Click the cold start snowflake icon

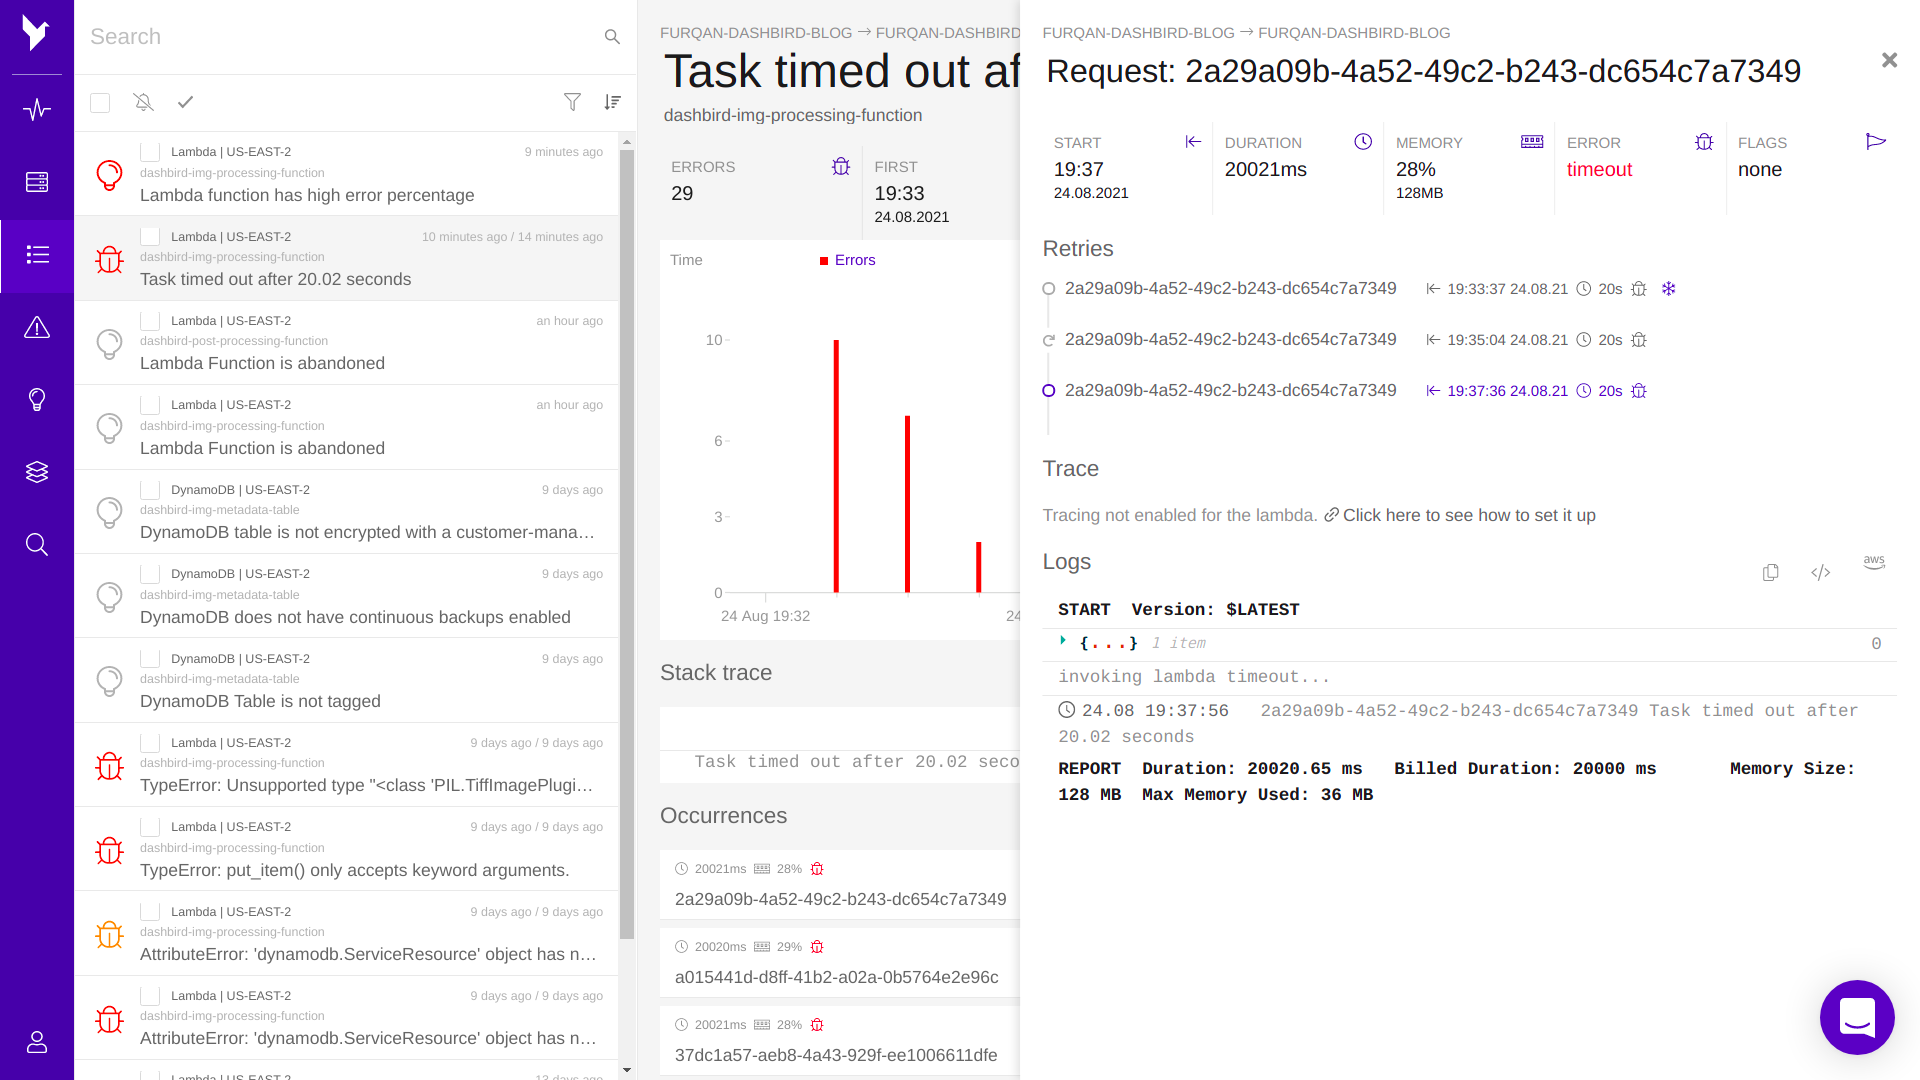pyautogui.click(x=1668, y=289)
